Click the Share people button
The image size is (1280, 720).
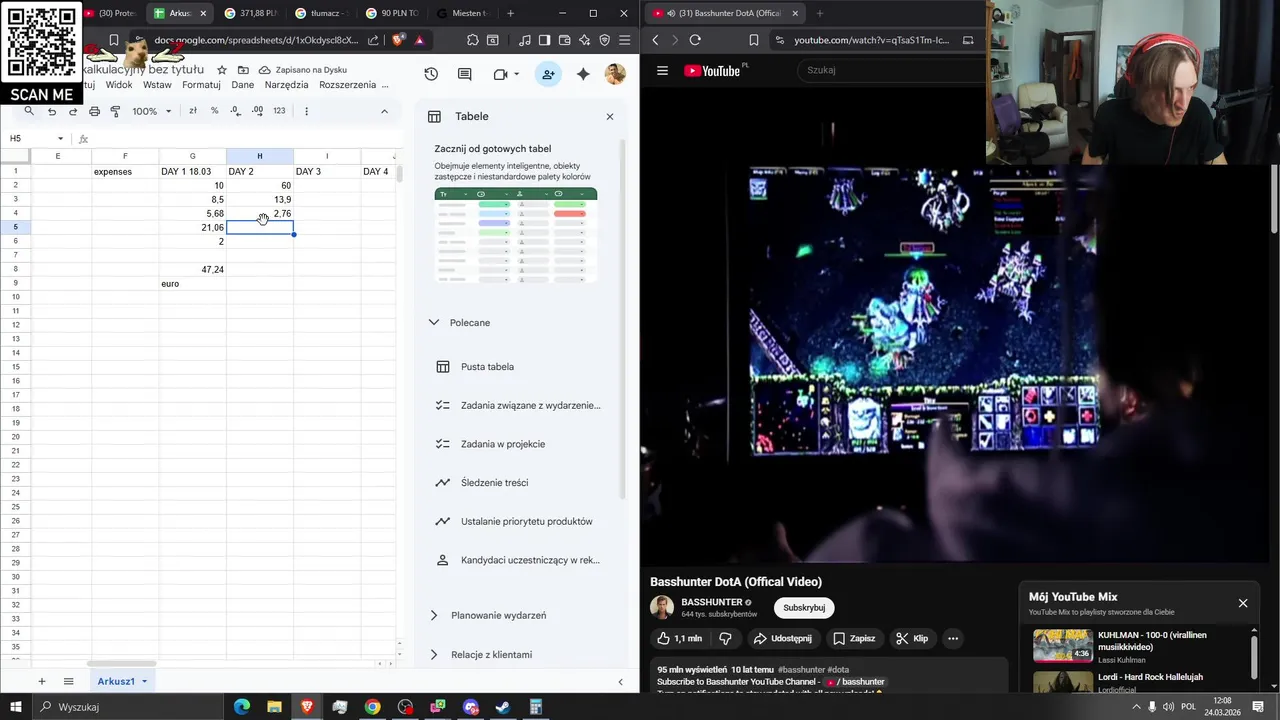(548, 74)
